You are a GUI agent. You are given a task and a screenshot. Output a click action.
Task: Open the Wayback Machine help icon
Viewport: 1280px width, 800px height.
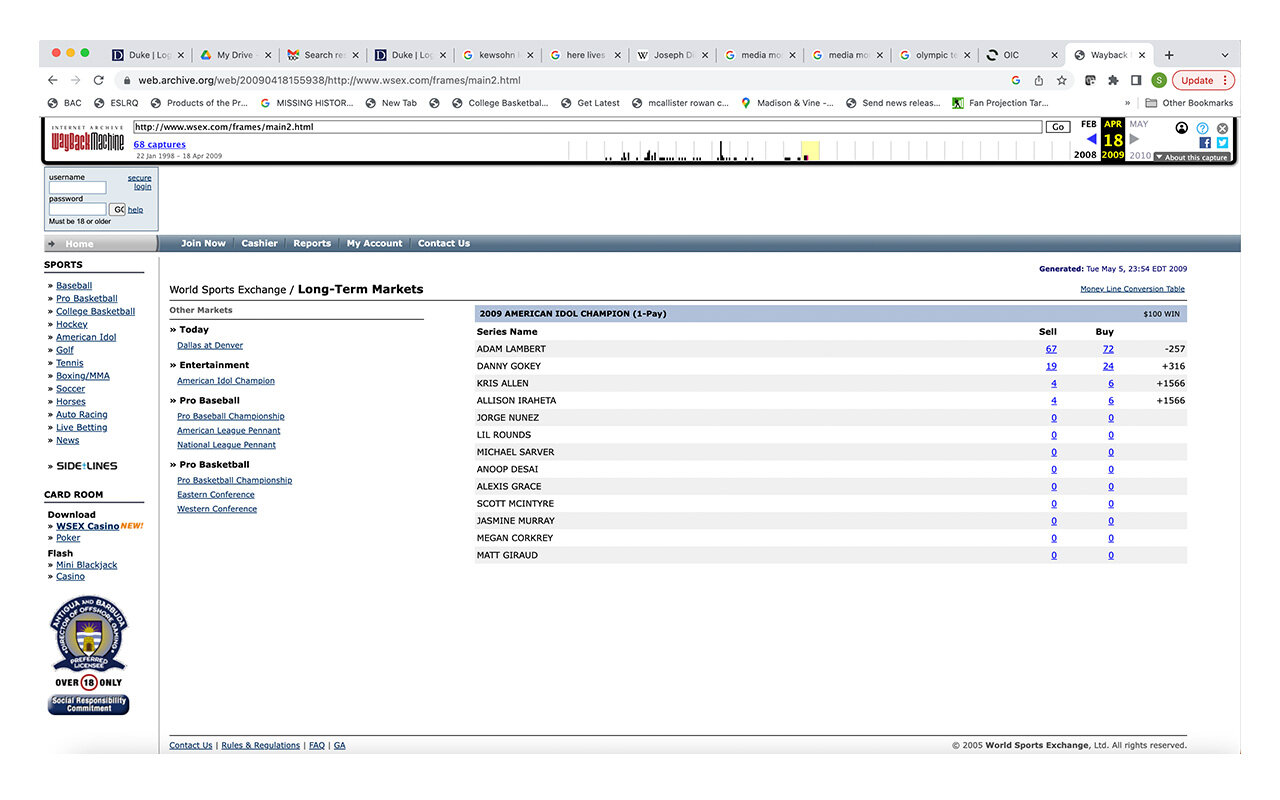click(1203, 128)
